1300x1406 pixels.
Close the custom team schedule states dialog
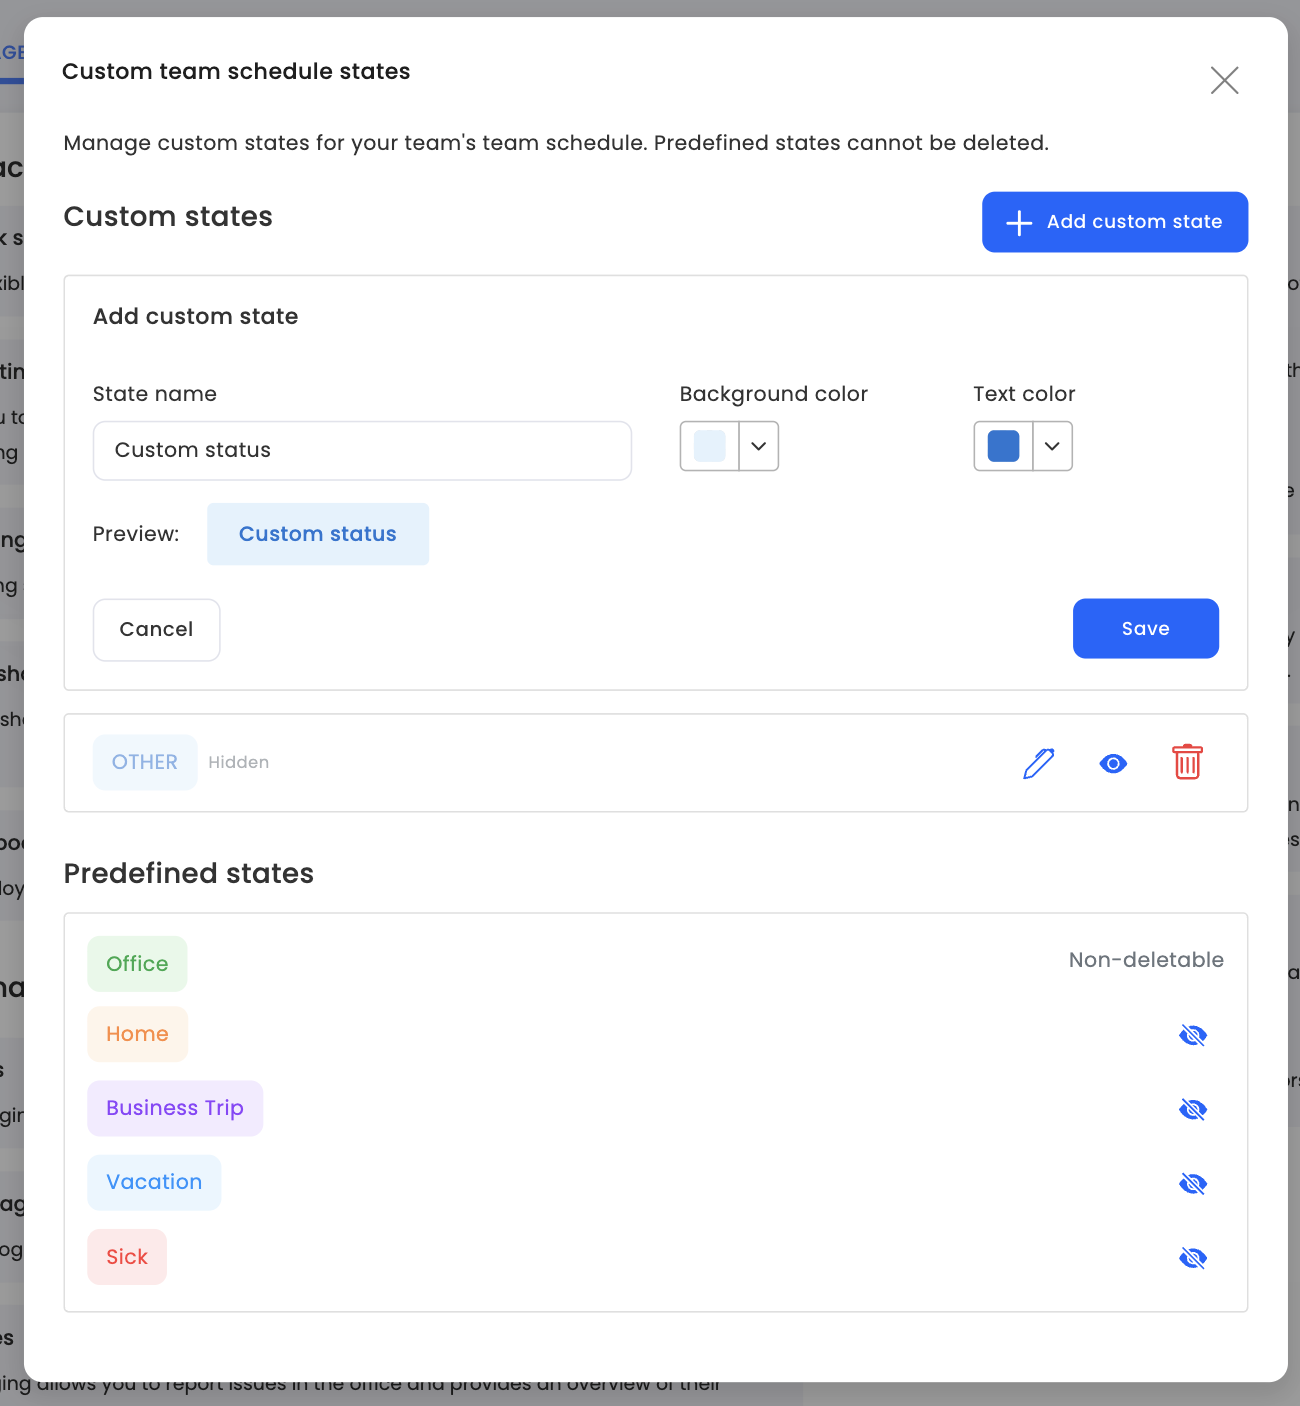(1224, 80)
